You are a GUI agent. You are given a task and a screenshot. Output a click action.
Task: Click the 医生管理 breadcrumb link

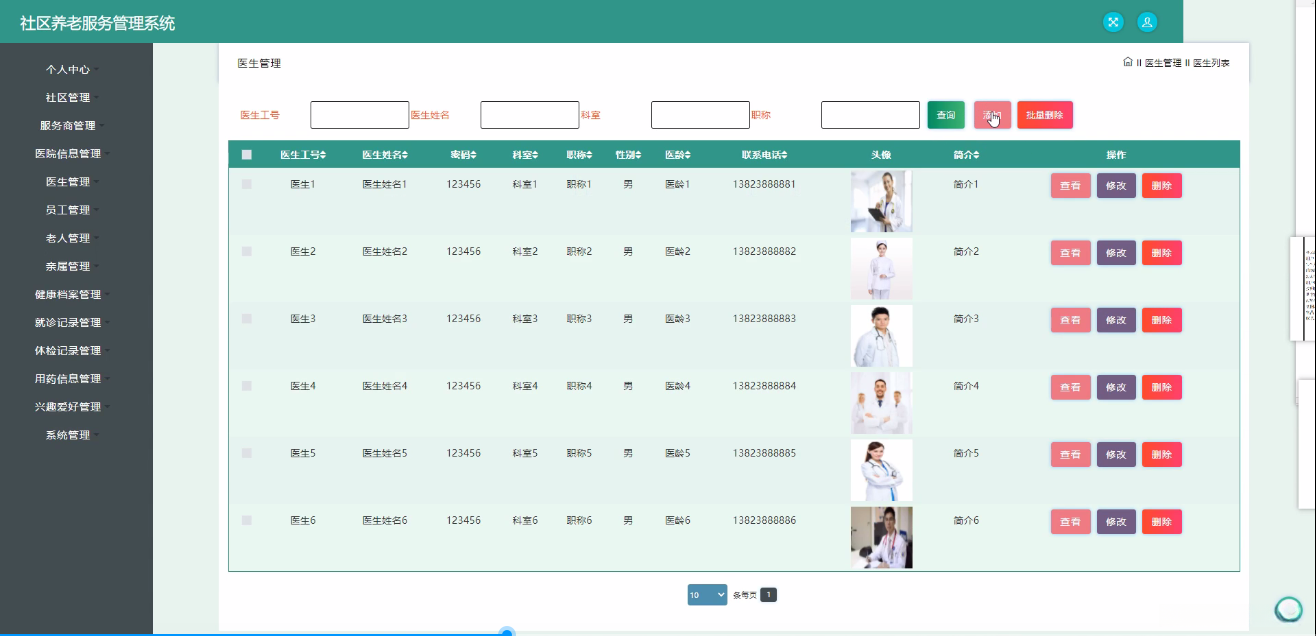pyautogui.click(x=1163, y=62)
